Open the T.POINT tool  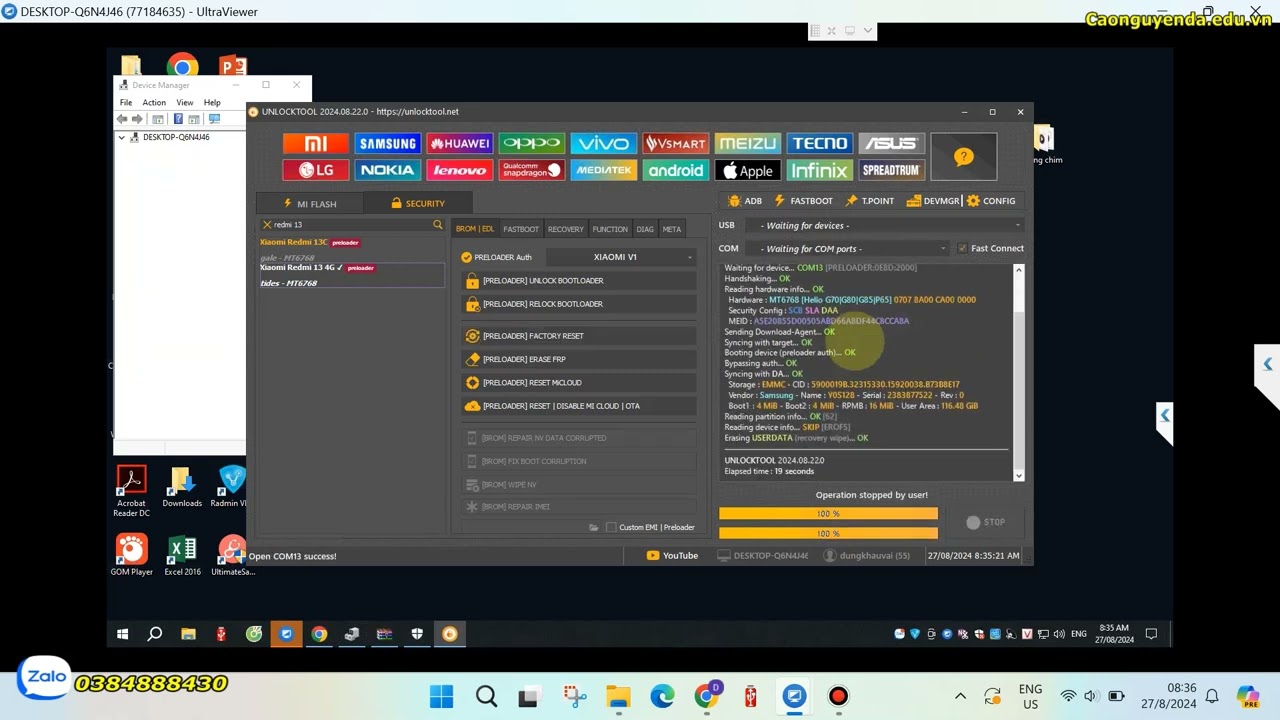tap(870, 201)
